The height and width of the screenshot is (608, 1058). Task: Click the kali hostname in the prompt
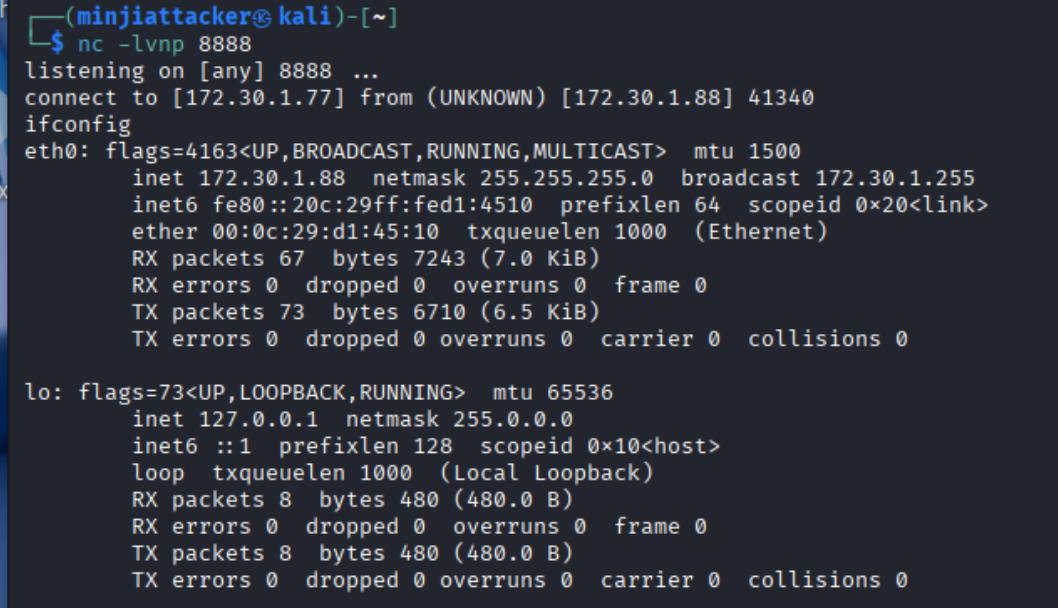pos(301,17)
